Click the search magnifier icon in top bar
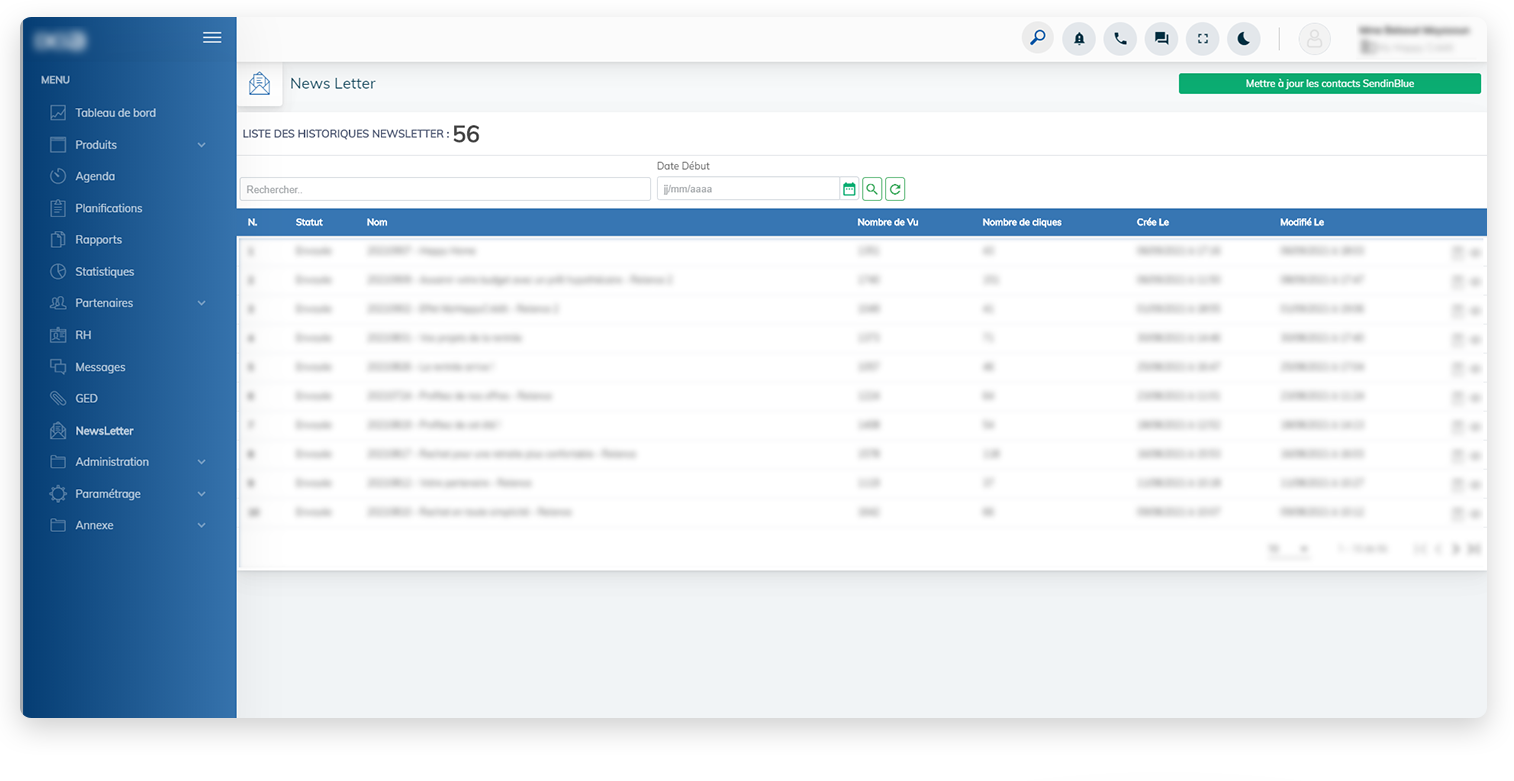 1038,39
